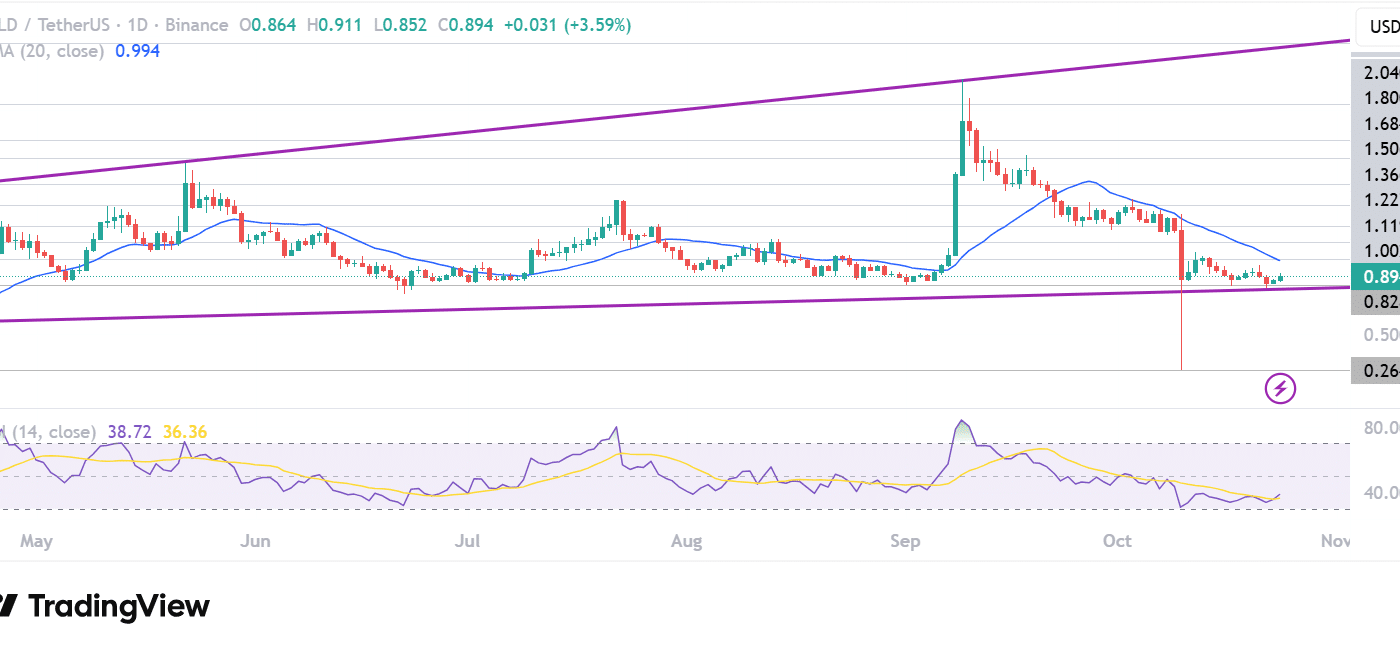The width and height of the screenshot is (1400, 651).
Task: Click the Jul label on time axis
Action: tap(467, 541)
